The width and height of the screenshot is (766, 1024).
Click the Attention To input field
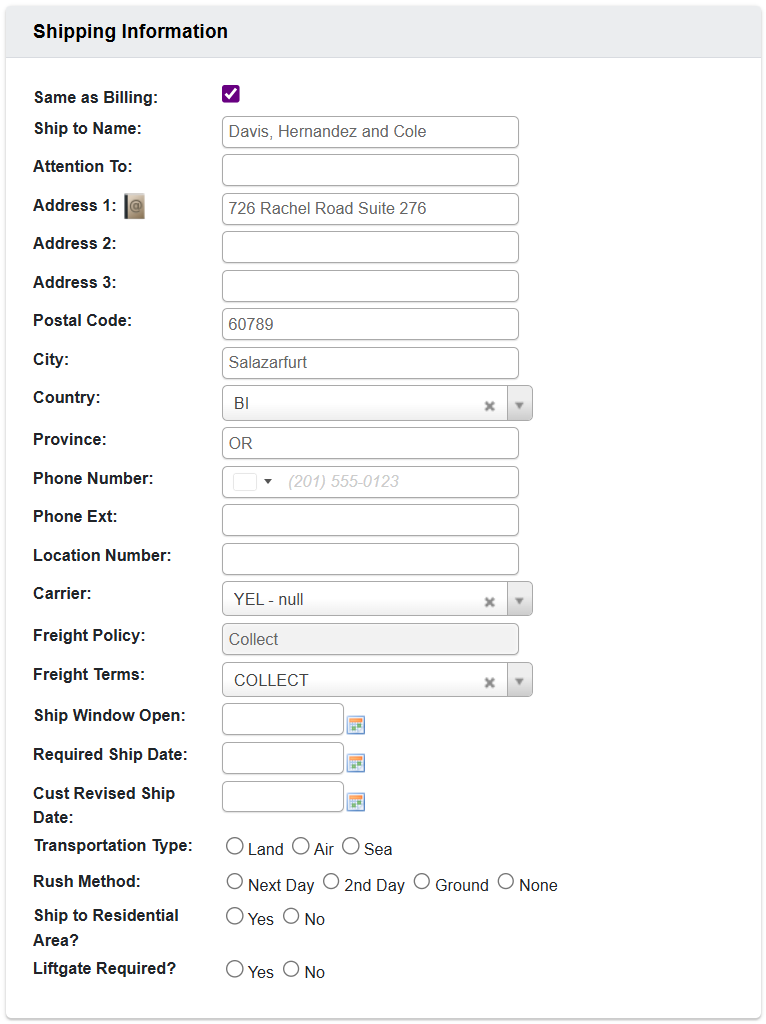(x=369, y=170)
